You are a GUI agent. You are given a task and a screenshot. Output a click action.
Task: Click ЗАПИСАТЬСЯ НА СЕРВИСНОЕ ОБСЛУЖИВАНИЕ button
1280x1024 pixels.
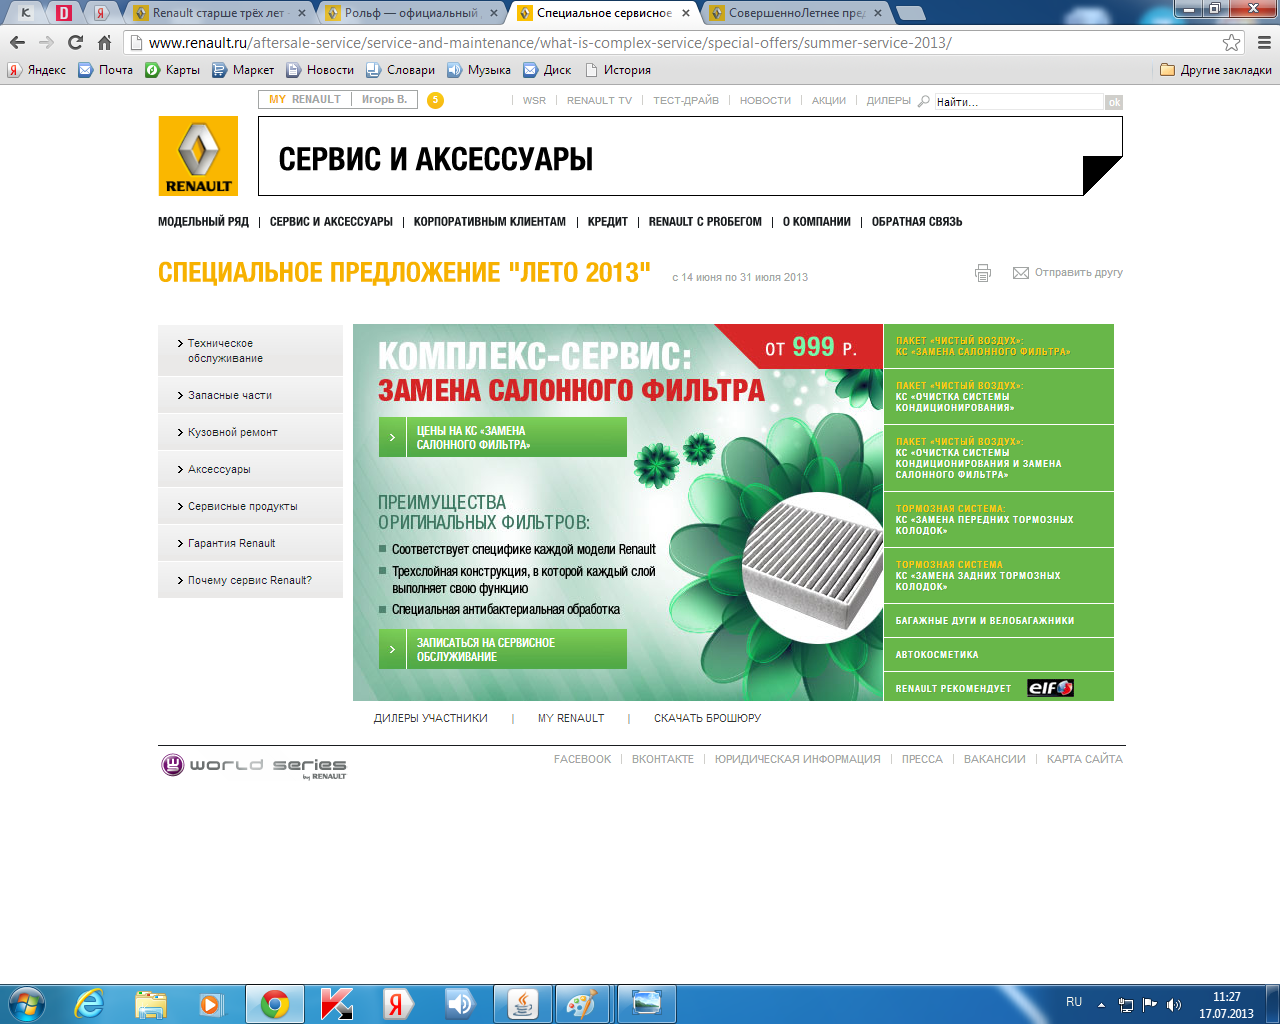[503, 649]
